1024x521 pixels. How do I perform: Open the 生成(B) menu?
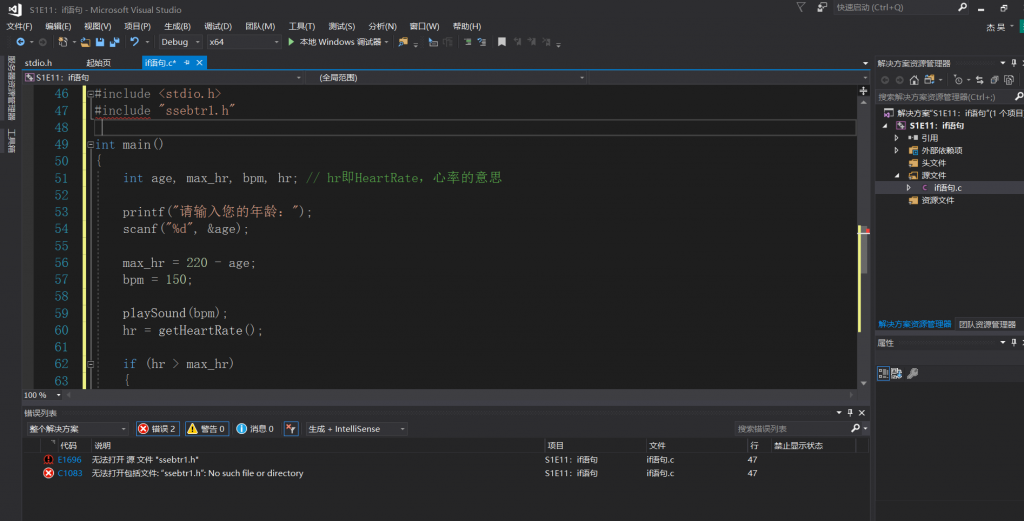[x=177, y=26]
